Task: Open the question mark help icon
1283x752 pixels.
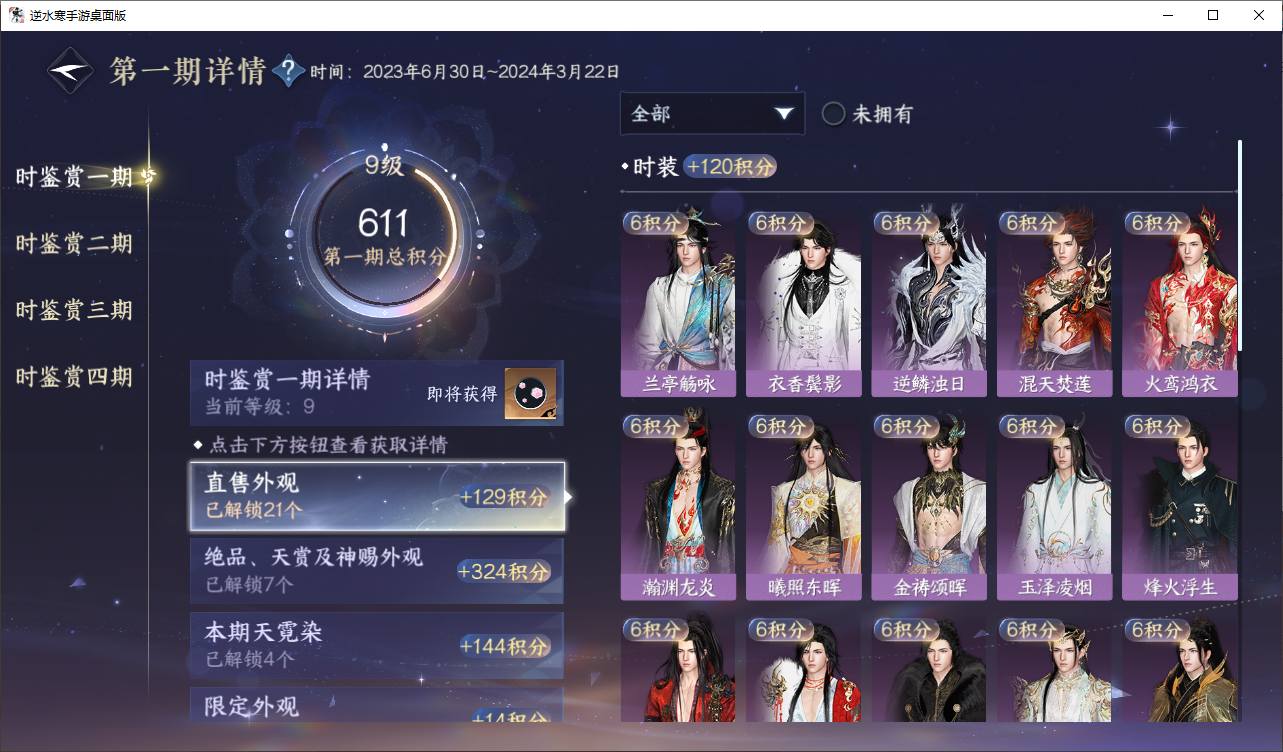Action: pyautogui.click(x=289, y=70)
